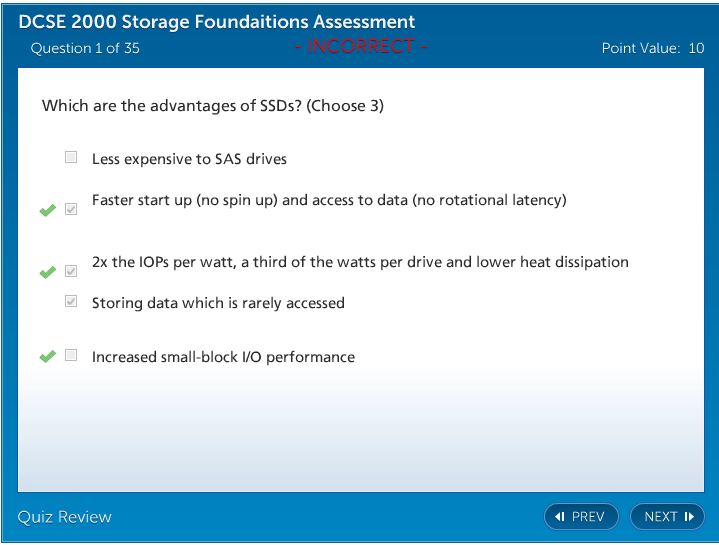Viewport: 719px width, 545px height.
Task: Select the answer text "Increased small-block I/O performance"
Action: pos(223,357)
